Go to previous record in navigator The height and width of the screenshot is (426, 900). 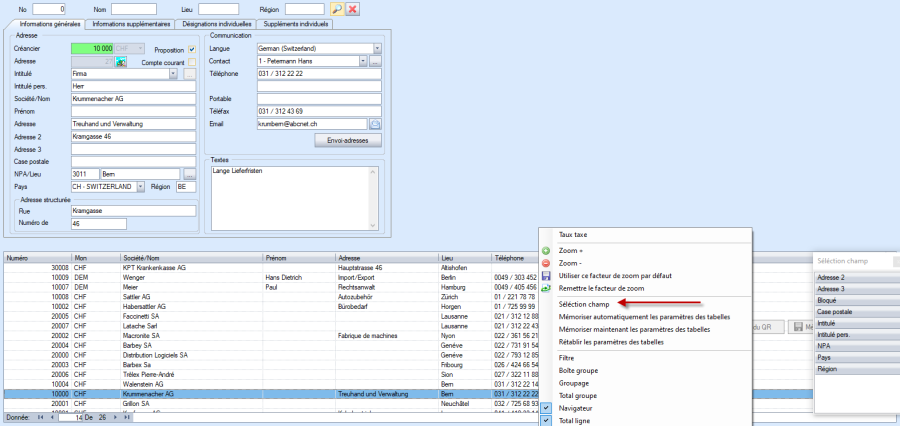point(52,417)
